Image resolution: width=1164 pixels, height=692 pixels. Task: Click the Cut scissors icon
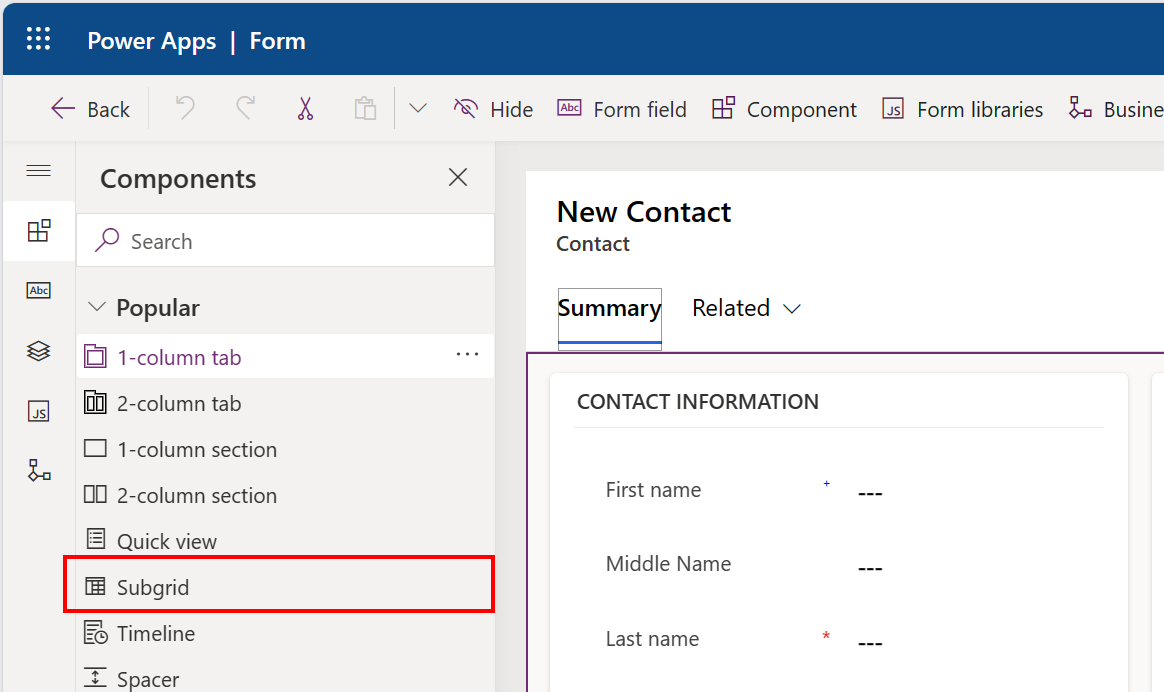[x=305, y=108]
